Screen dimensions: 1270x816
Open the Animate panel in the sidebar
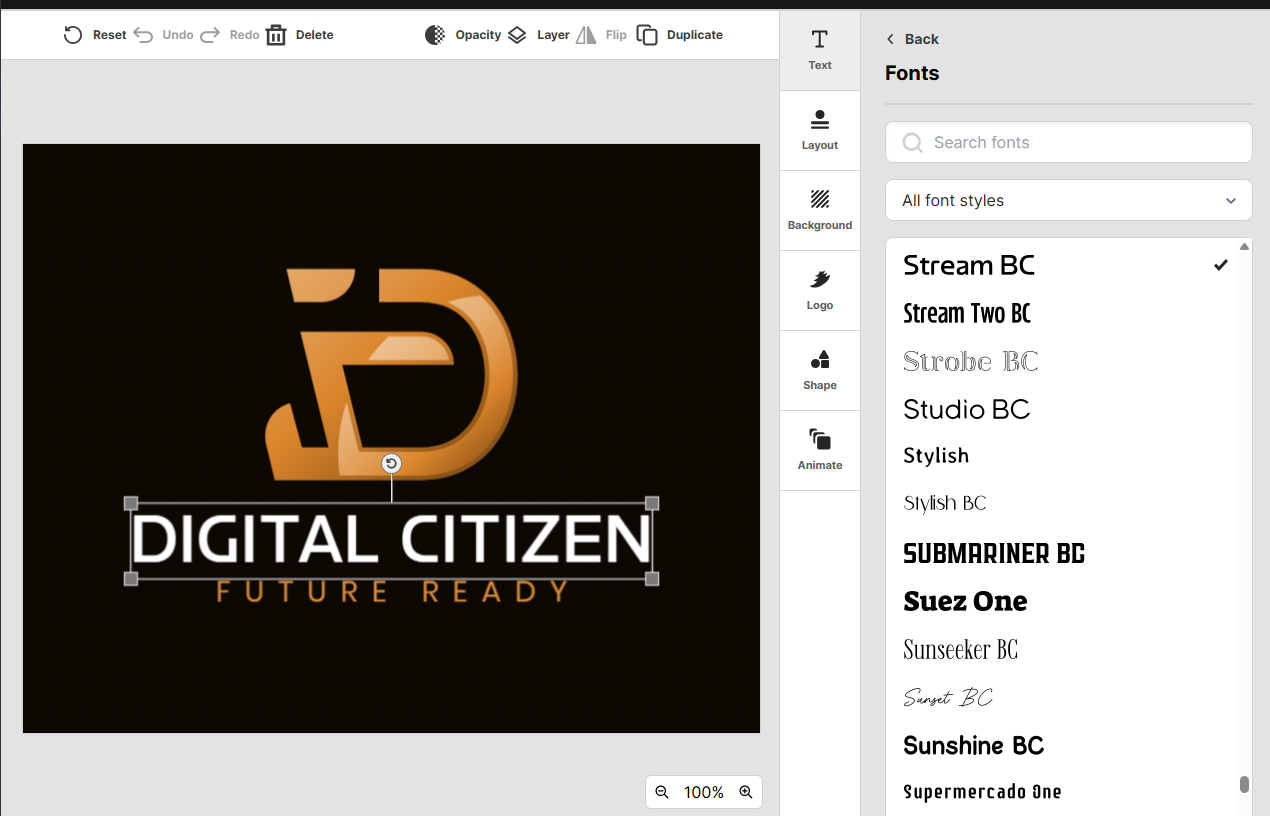tap(820, 450)
